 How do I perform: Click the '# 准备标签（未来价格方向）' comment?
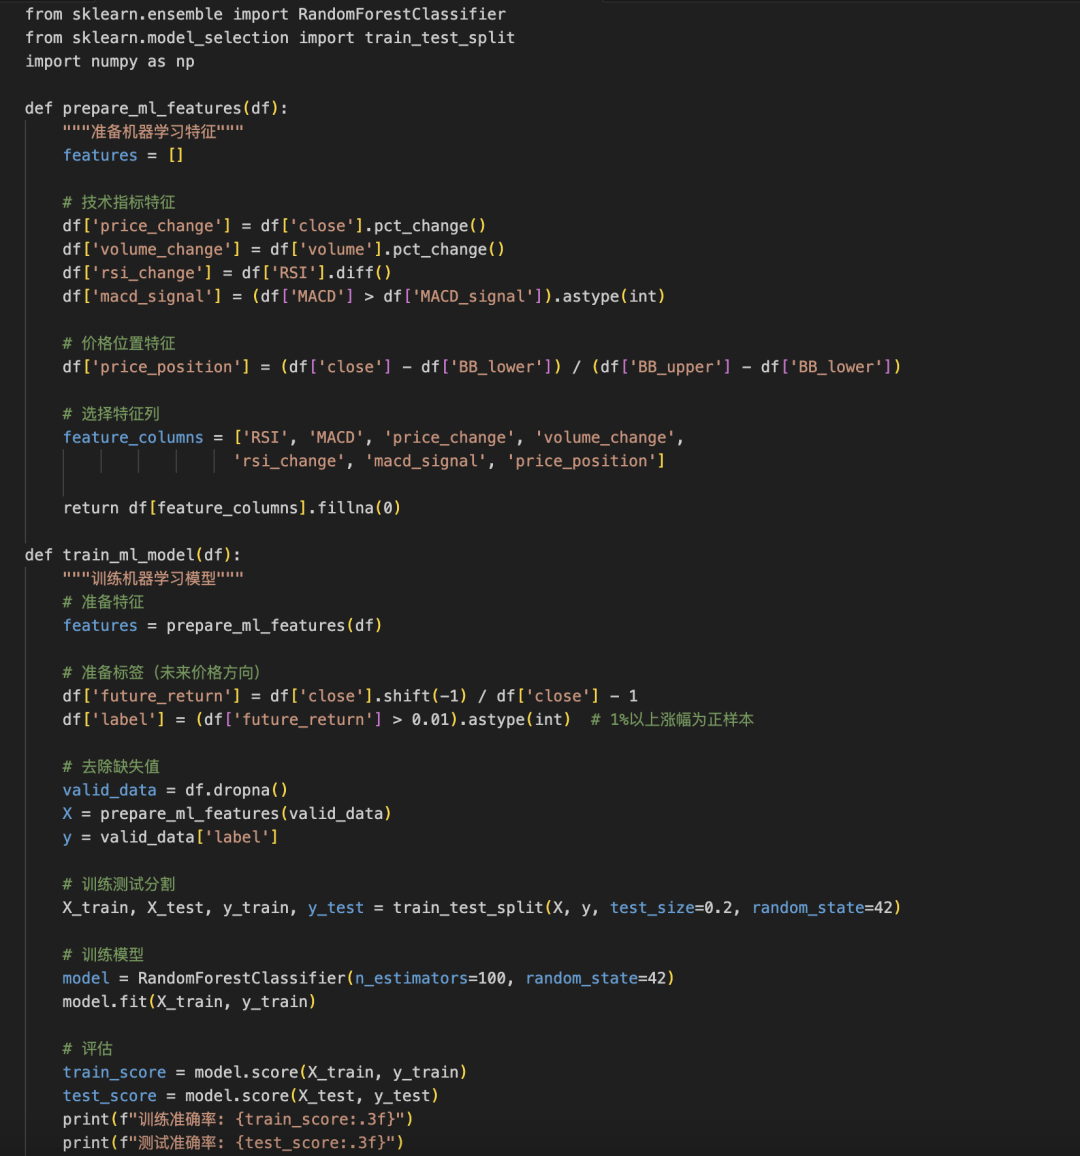click(161, 672)
